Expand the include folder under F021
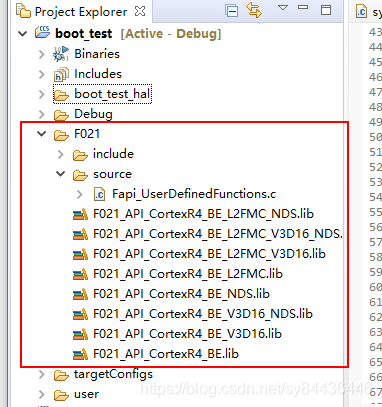382x407 pixels. (x=61, y=154)
